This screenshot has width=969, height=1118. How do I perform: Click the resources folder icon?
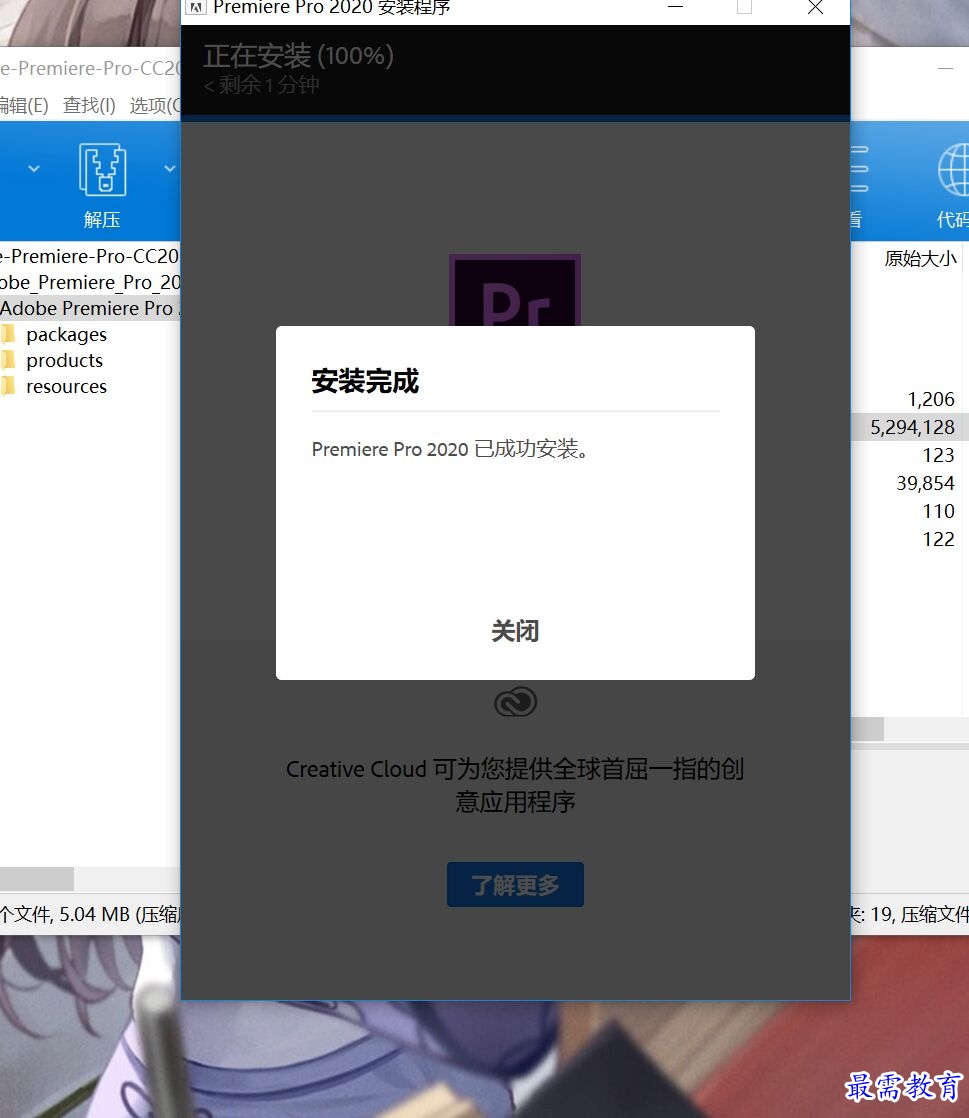pyautogui.click(x=9, y=386)
